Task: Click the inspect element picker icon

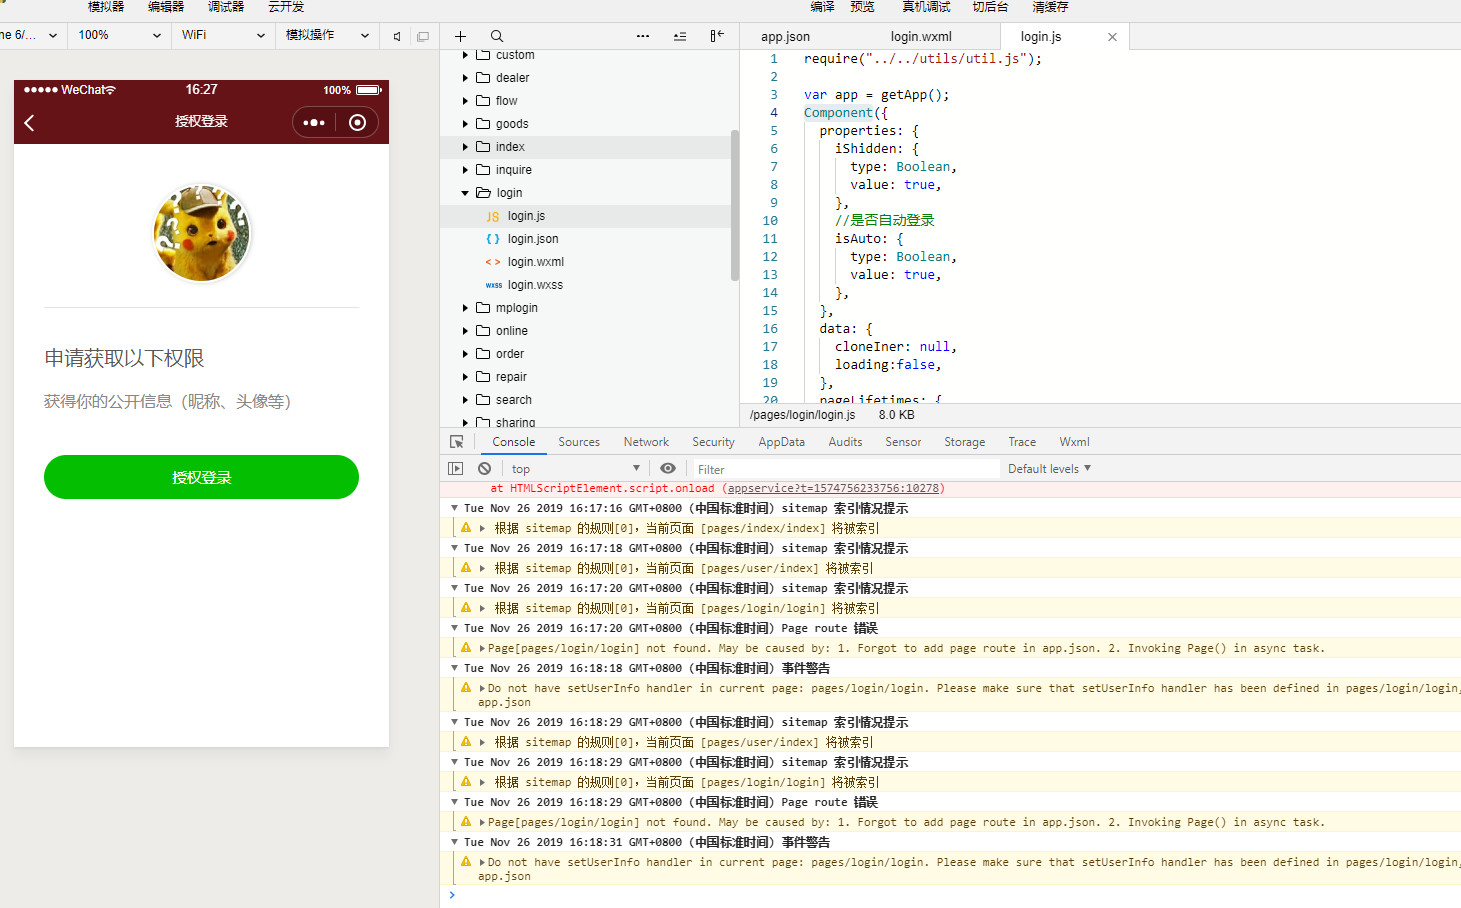Action: (x=457, y=442)
